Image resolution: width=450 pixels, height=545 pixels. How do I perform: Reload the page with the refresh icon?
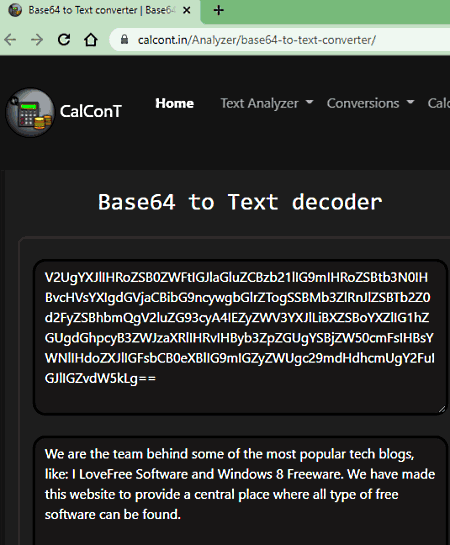[x=64, y=40]
